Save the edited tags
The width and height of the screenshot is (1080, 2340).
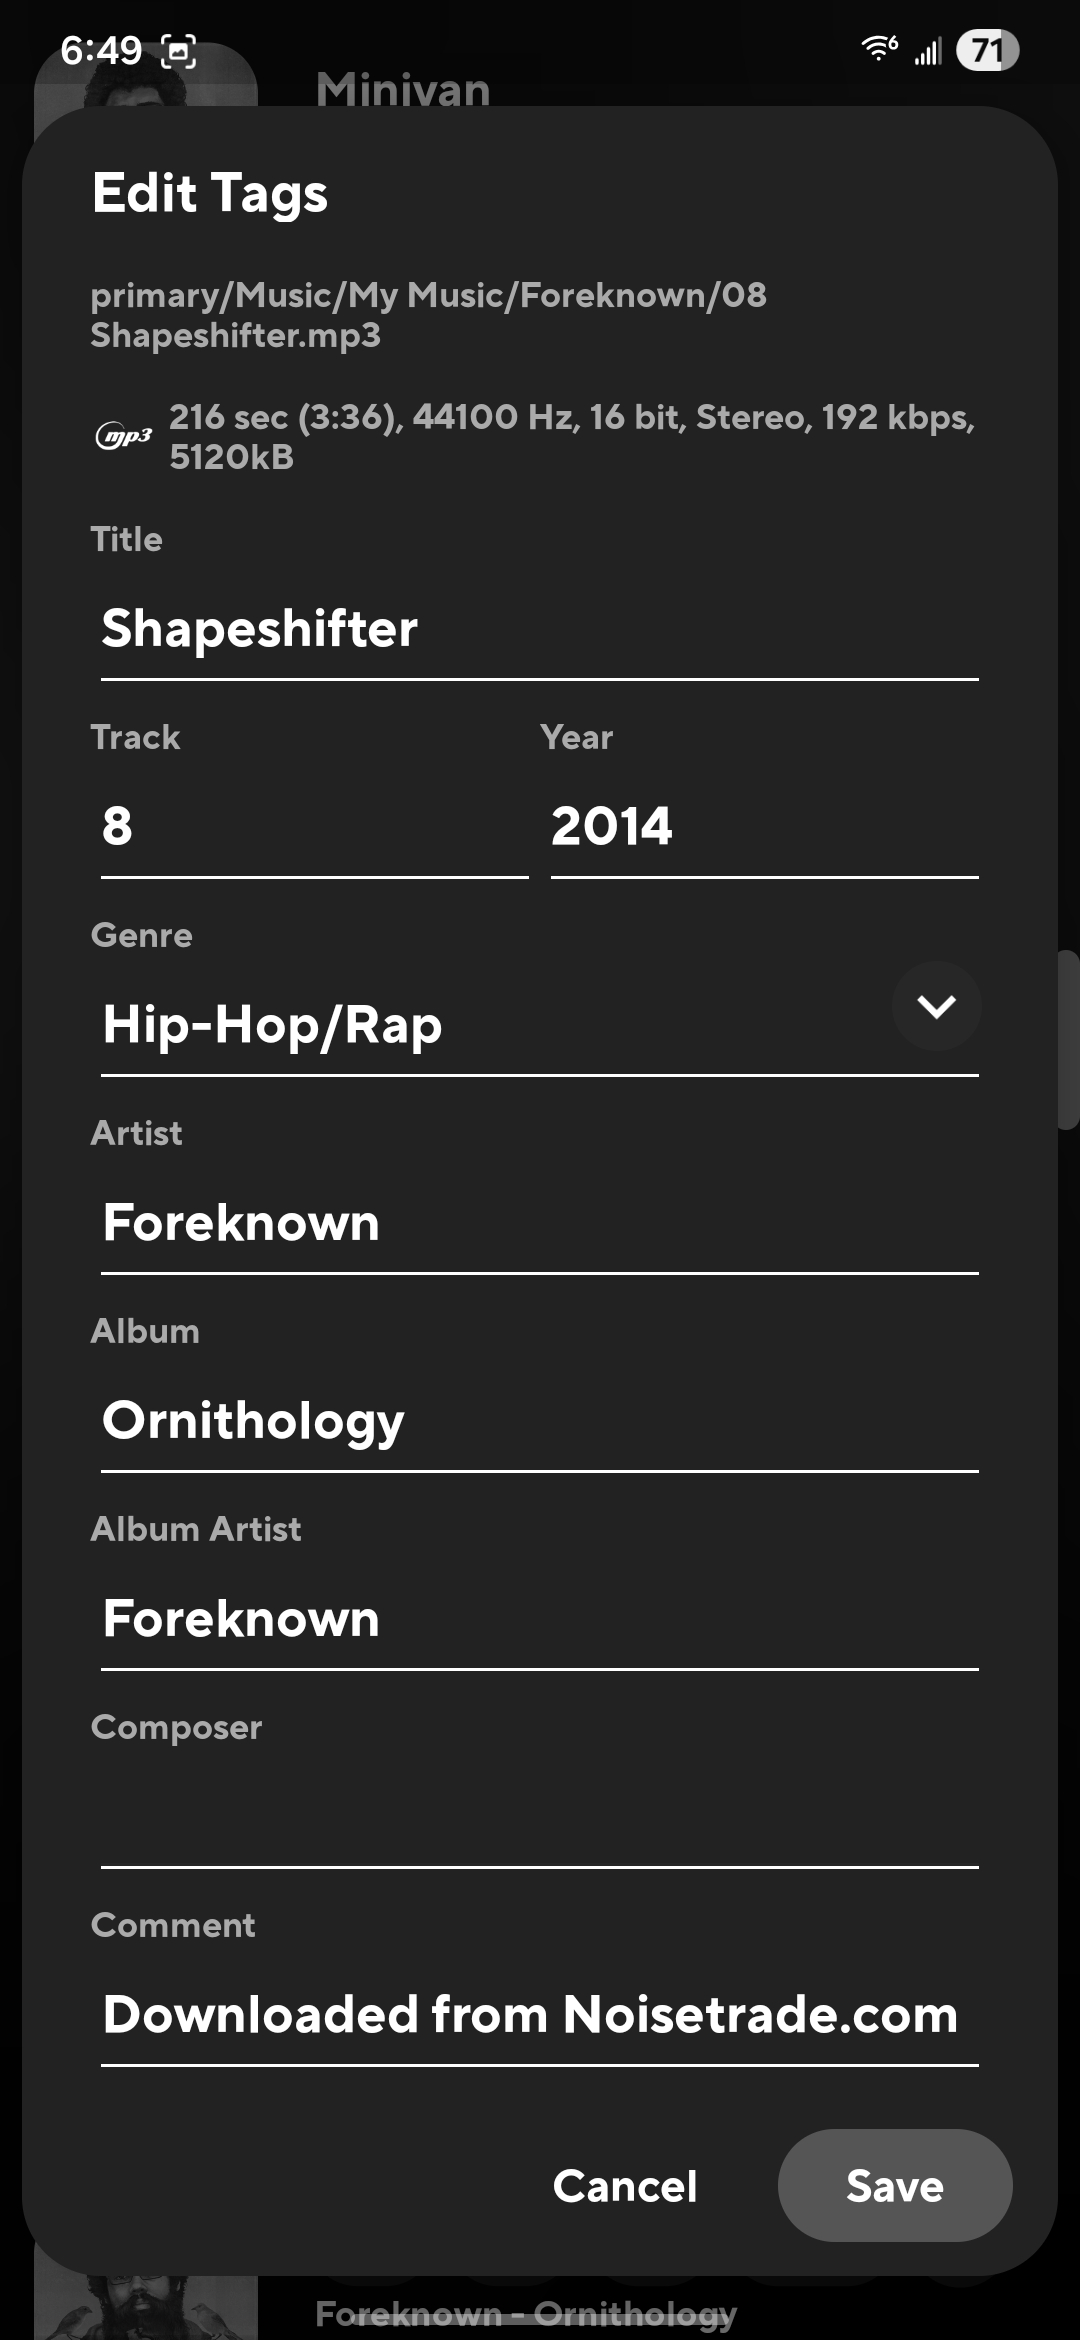pos(894,2185)
